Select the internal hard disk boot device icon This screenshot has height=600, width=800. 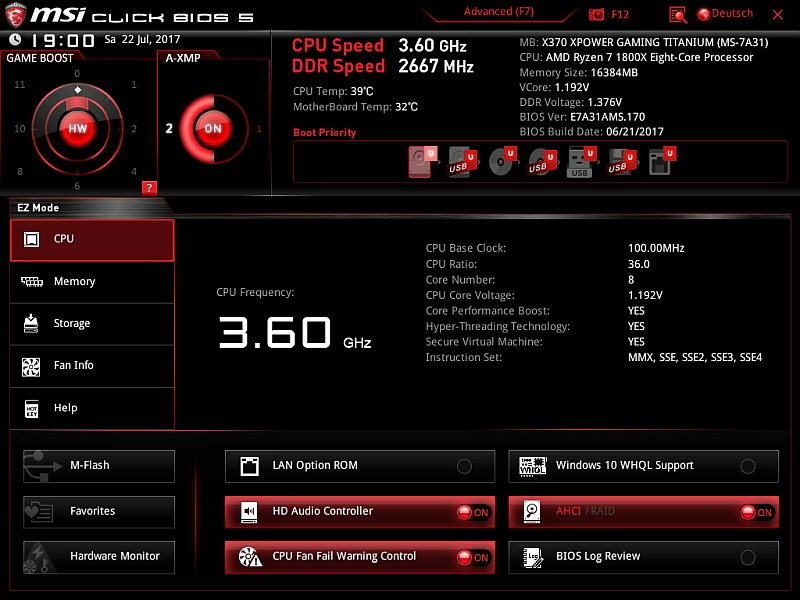[421, 162]
